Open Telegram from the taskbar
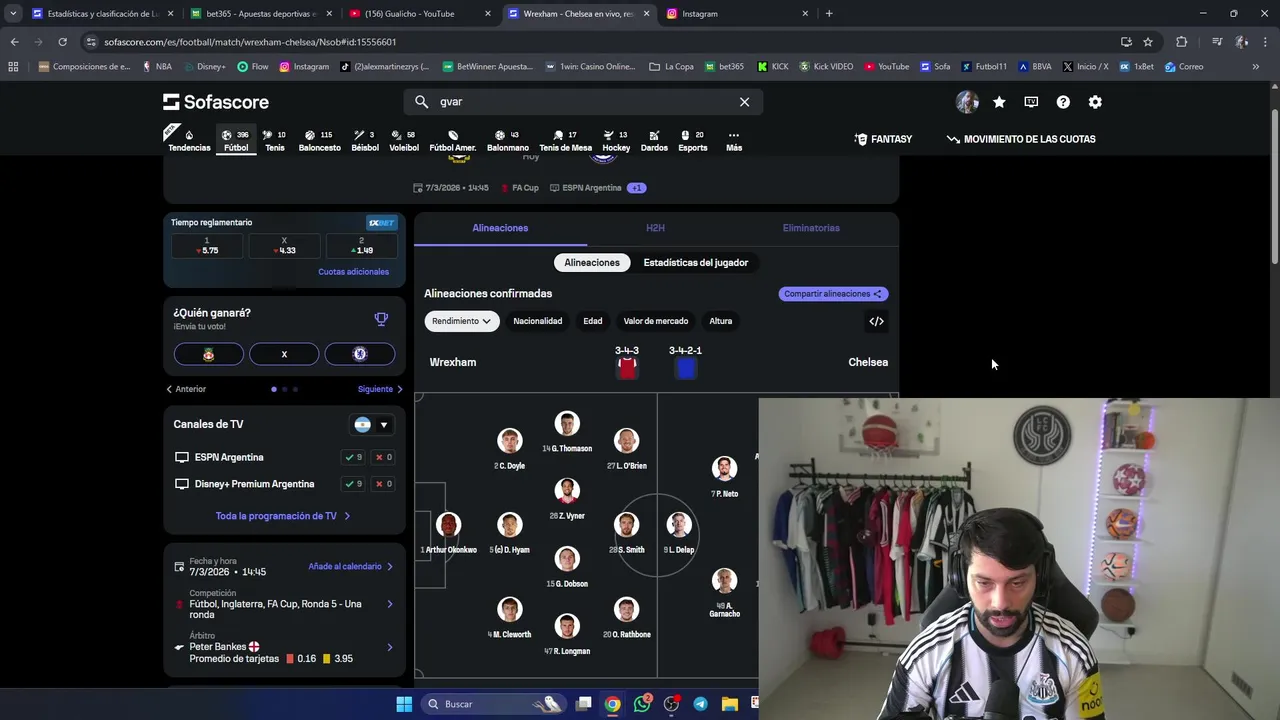The width and height of the screenshot is (1280, 720). (700, 704)
